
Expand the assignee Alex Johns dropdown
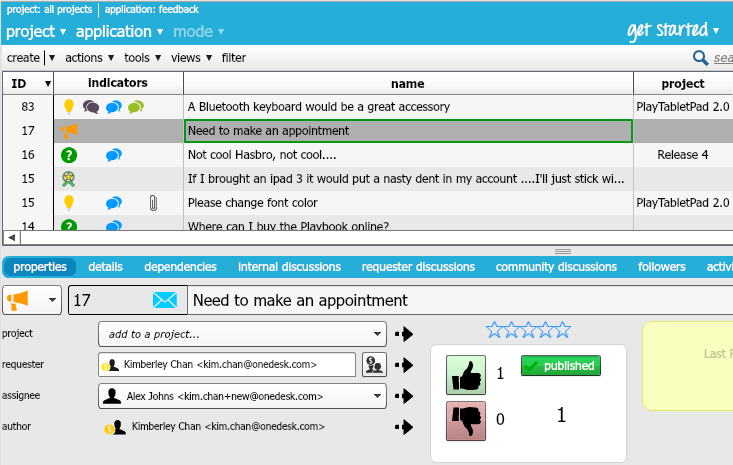pyautogui.click(x=242, y=397)
